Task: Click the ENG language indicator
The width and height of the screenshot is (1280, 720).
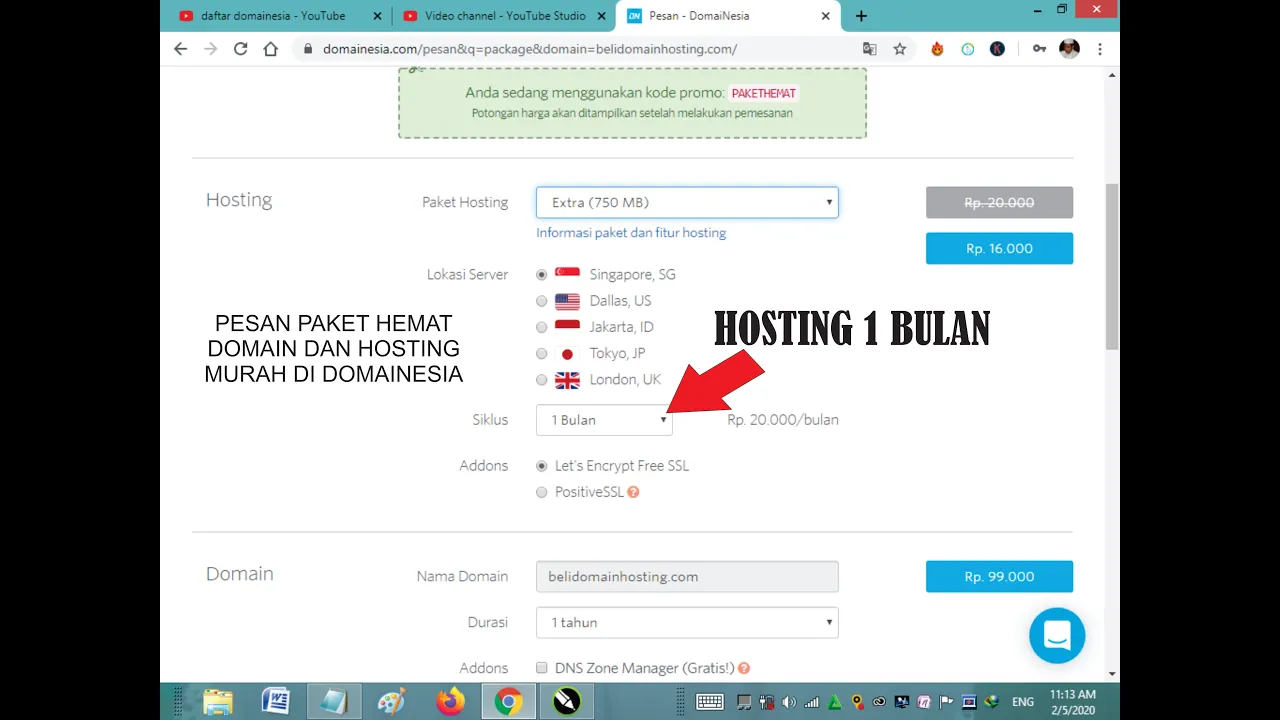Action: (1023, 702)
